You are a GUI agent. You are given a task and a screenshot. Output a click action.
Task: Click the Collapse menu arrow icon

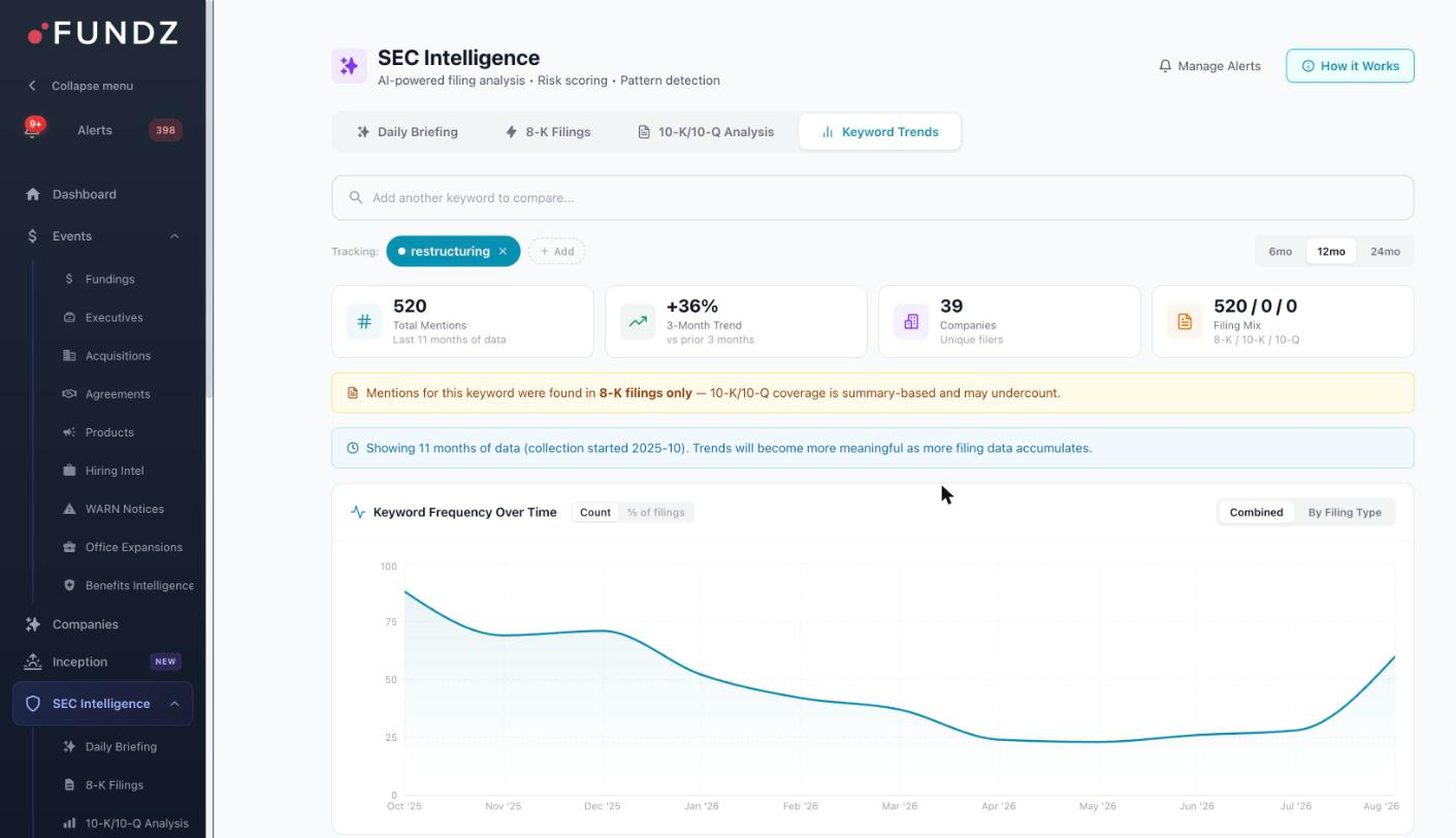[x=32, y=86]
